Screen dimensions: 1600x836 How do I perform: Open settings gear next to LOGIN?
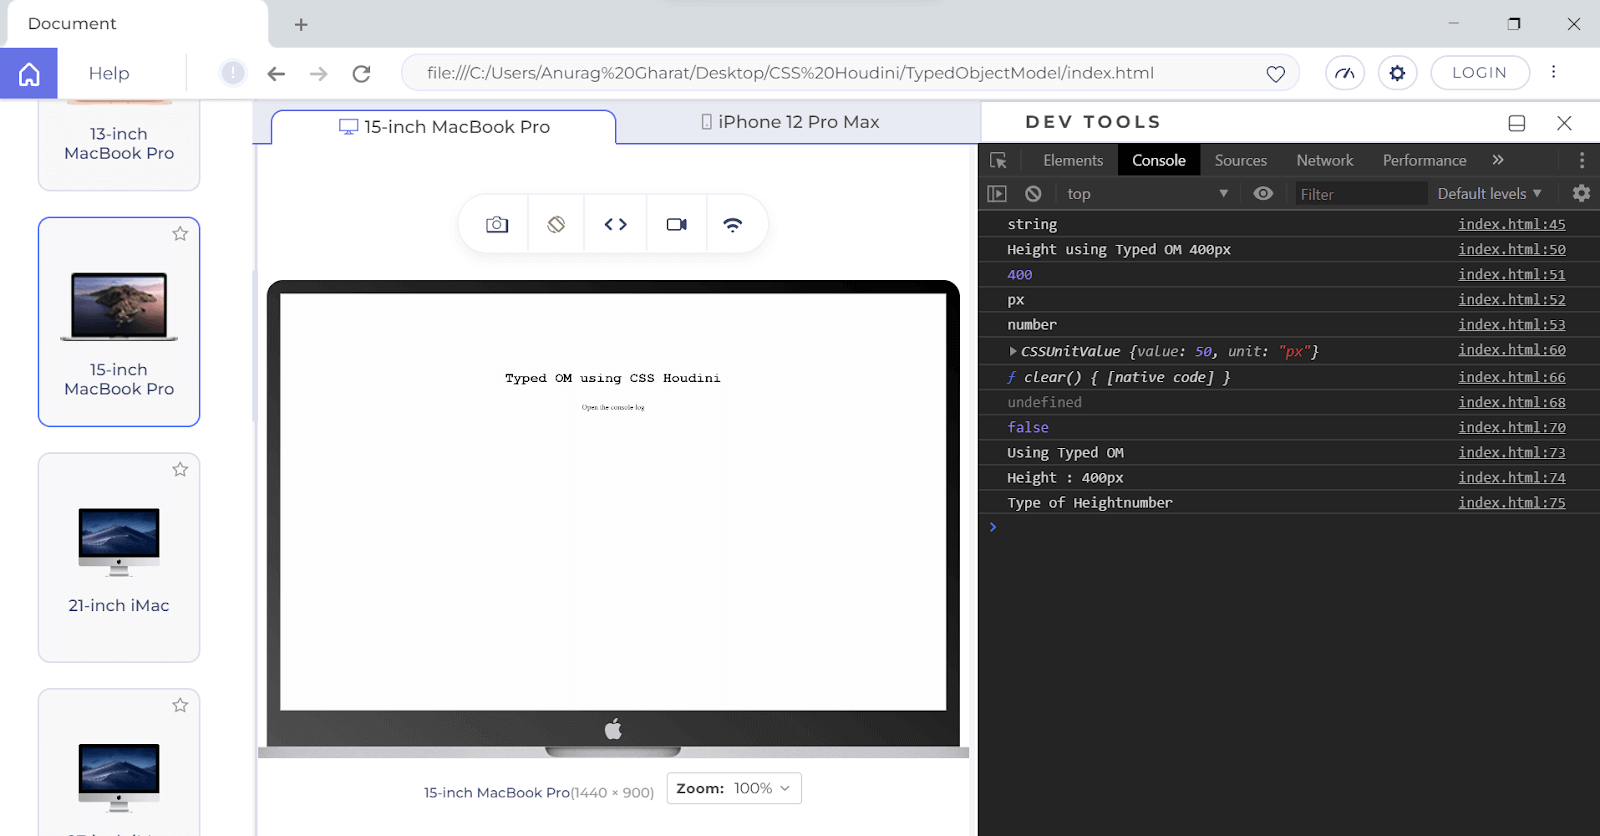click(1397, 73)
